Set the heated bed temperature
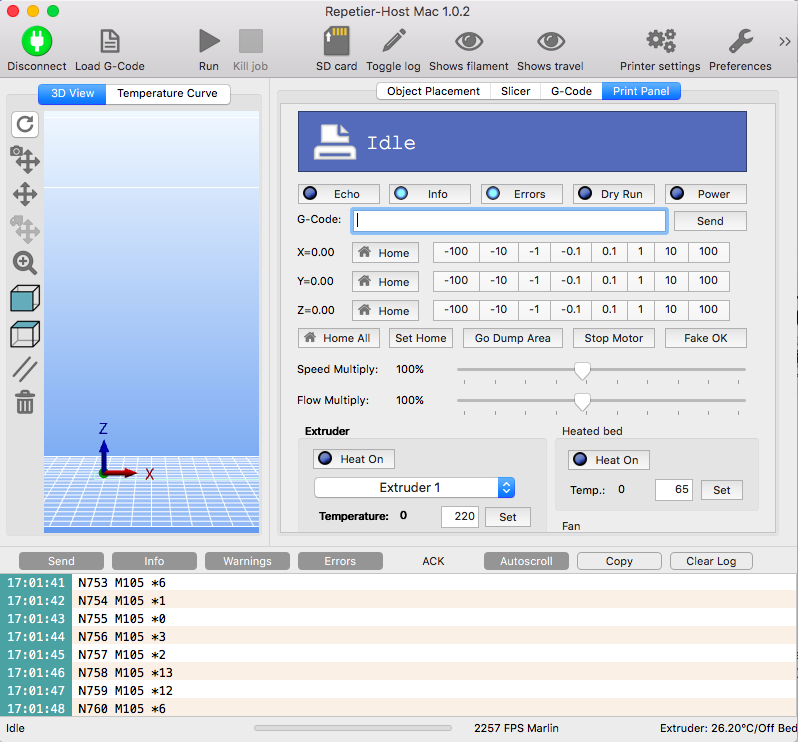The image size is (798, 742). [x=722, y=490]
